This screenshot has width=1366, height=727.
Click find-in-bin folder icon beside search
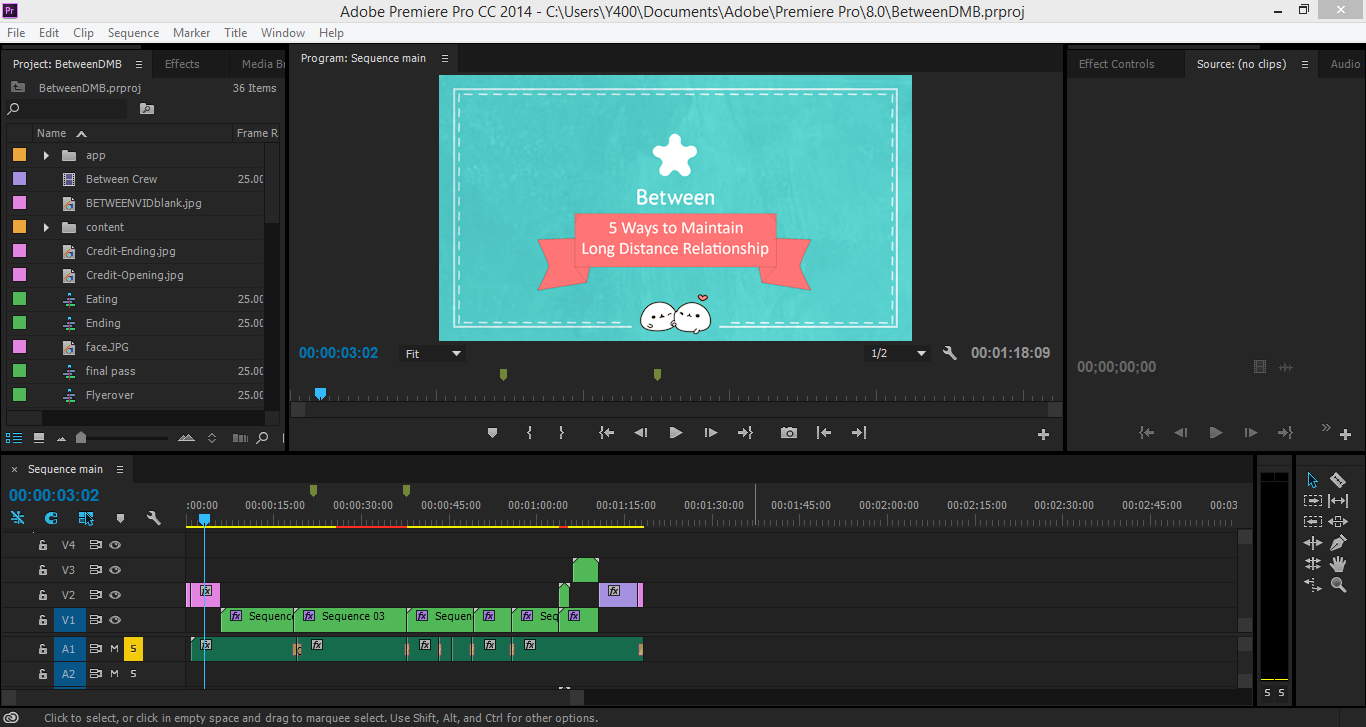(147, 109)
